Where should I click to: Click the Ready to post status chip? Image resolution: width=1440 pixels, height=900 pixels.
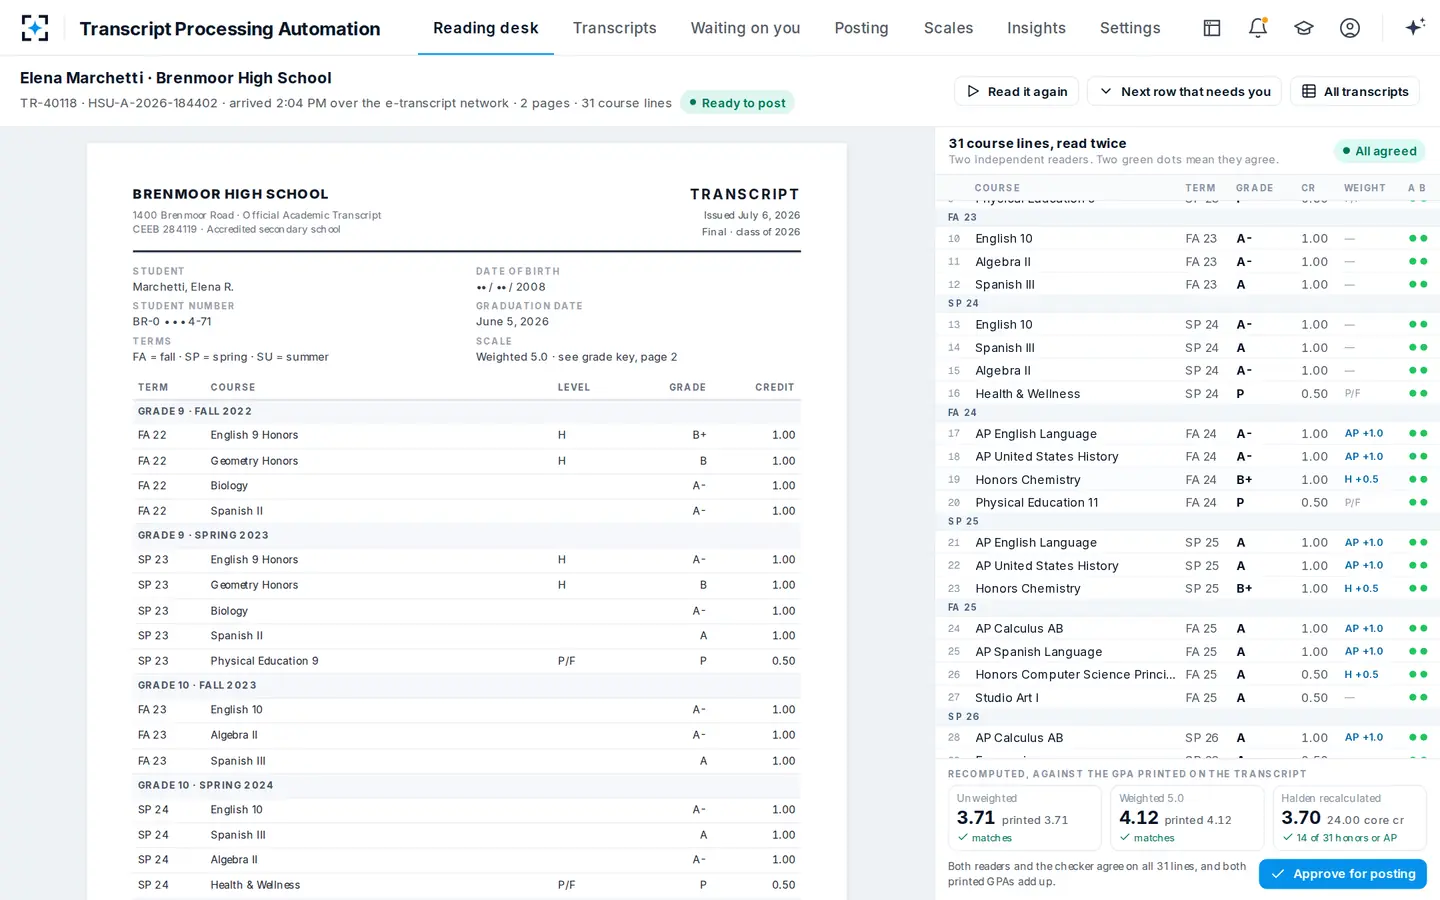[x=737, y=103]
